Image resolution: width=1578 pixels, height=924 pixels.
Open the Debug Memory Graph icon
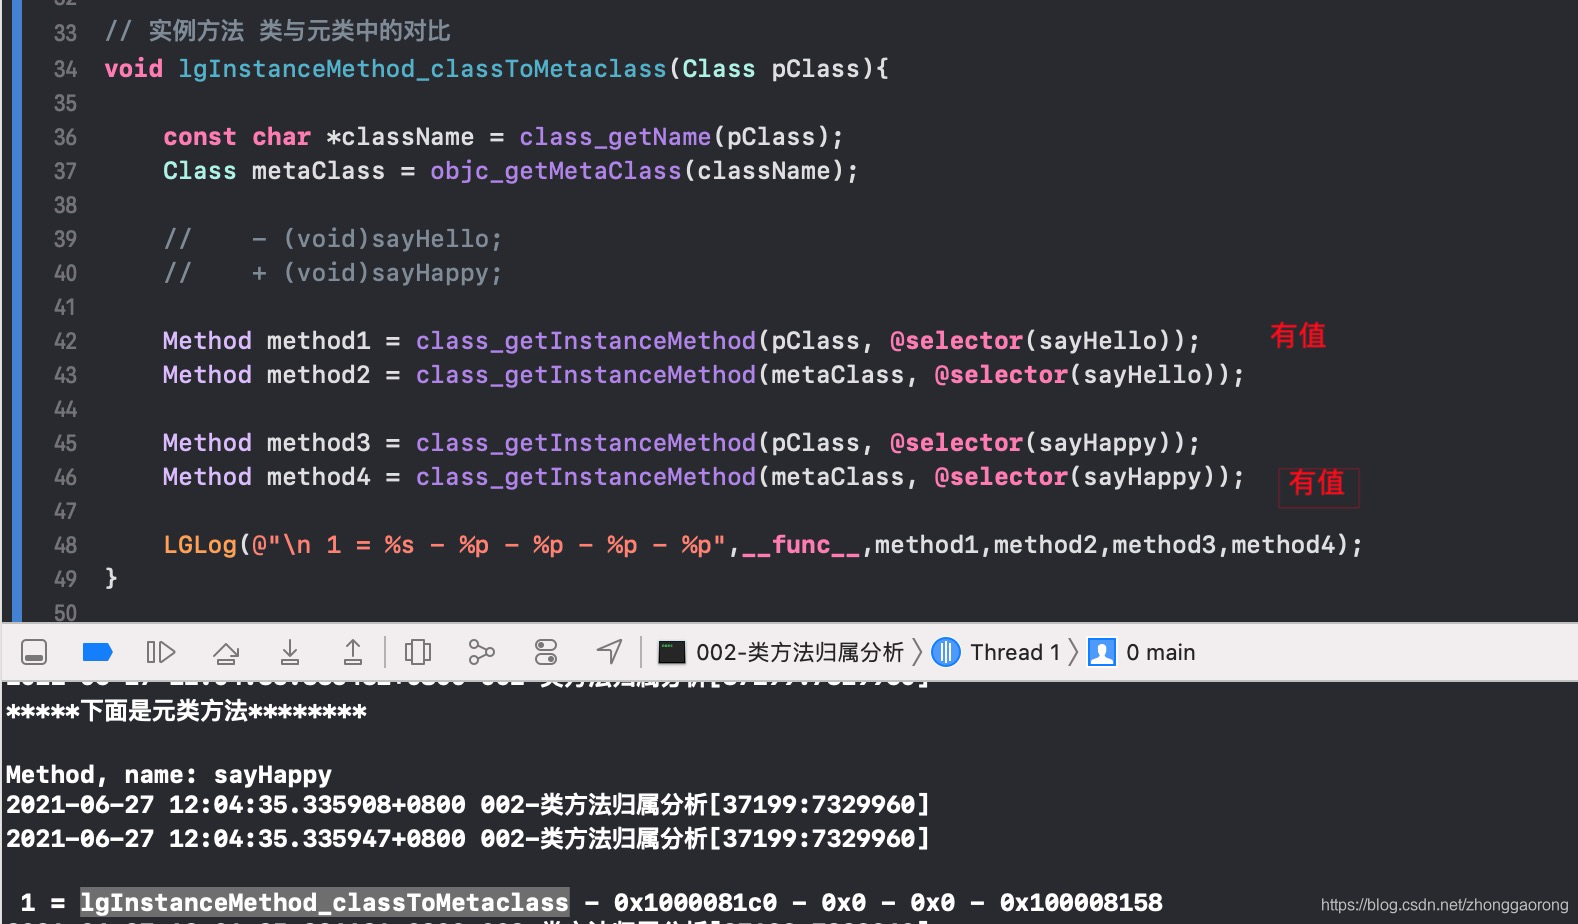pyautogui.click(x=481, y=653)
